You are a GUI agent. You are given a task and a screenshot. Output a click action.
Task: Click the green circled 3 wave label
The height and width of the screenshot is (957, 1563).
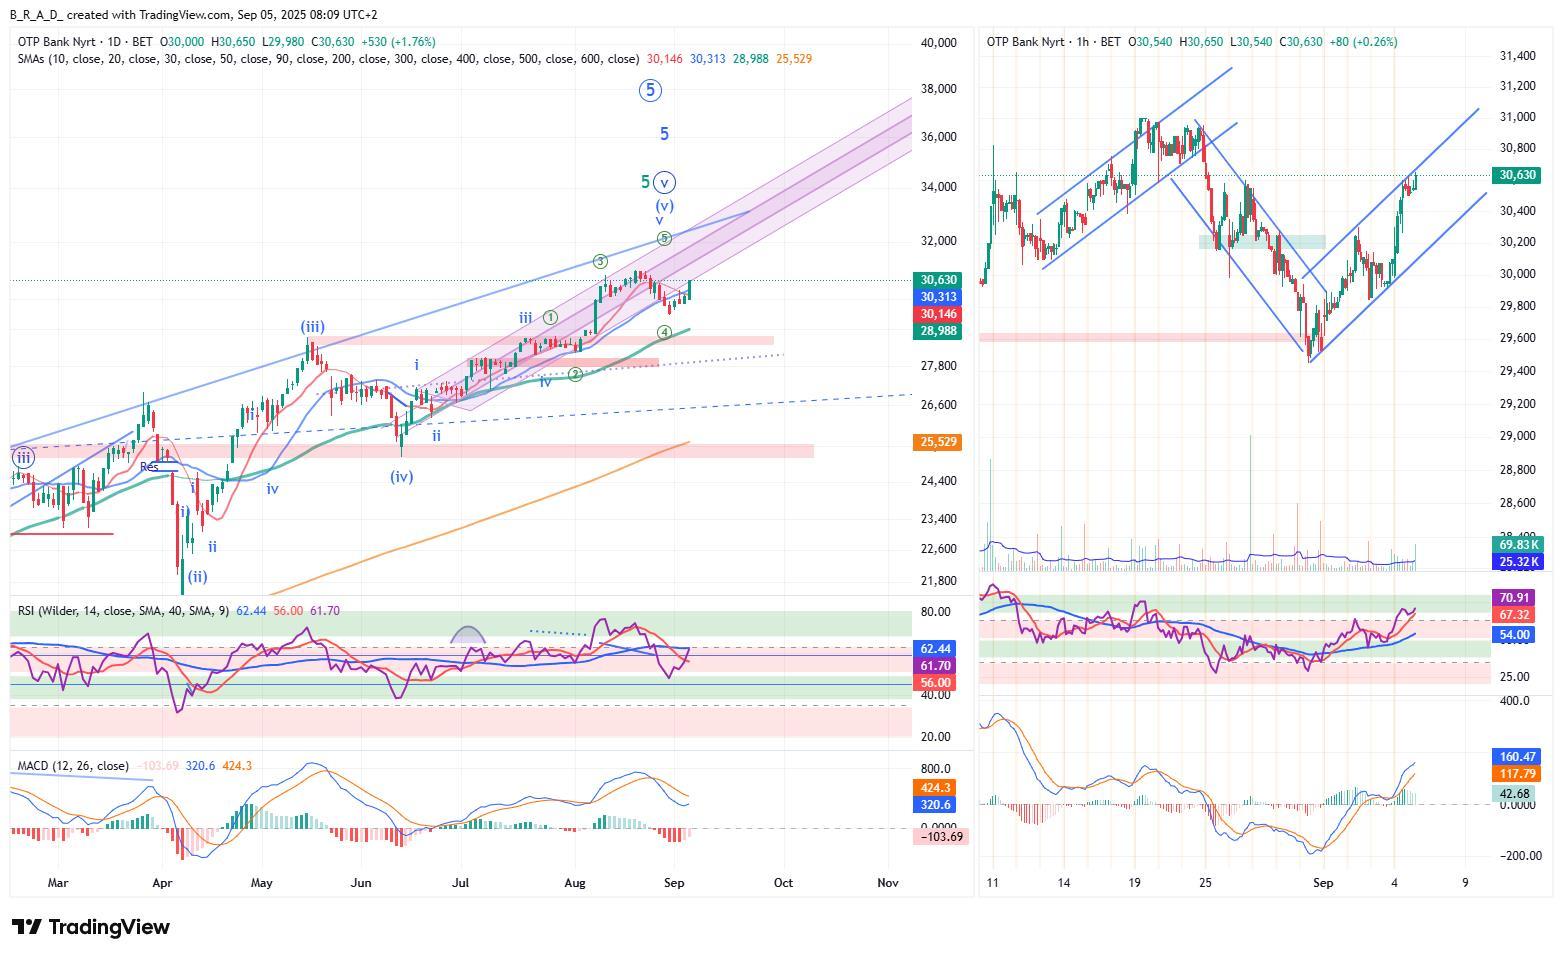(600, 262)
